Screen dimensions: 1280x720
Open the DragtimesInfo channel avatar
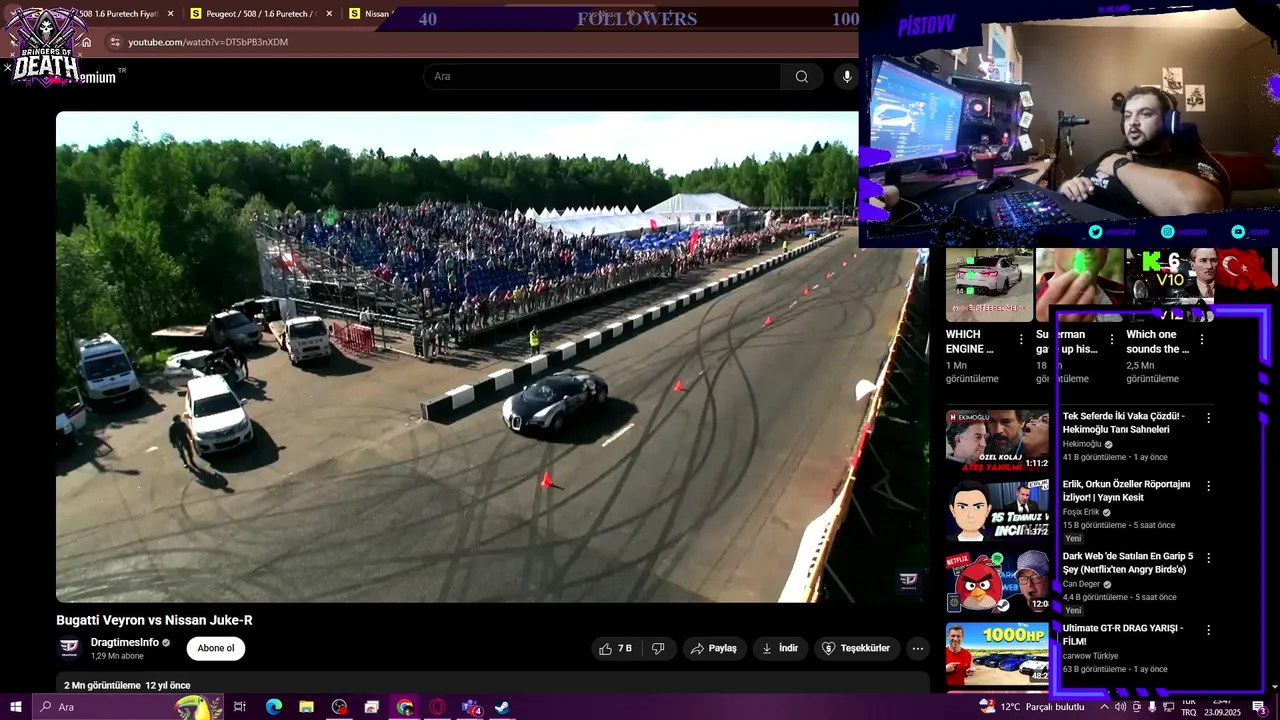click(x=69, y=648)
